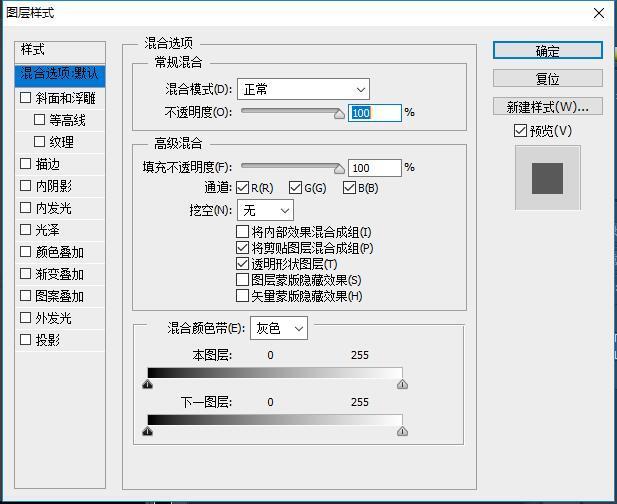
Task: Select 混合选项:默认 in the list
Action: coord(60,75)
